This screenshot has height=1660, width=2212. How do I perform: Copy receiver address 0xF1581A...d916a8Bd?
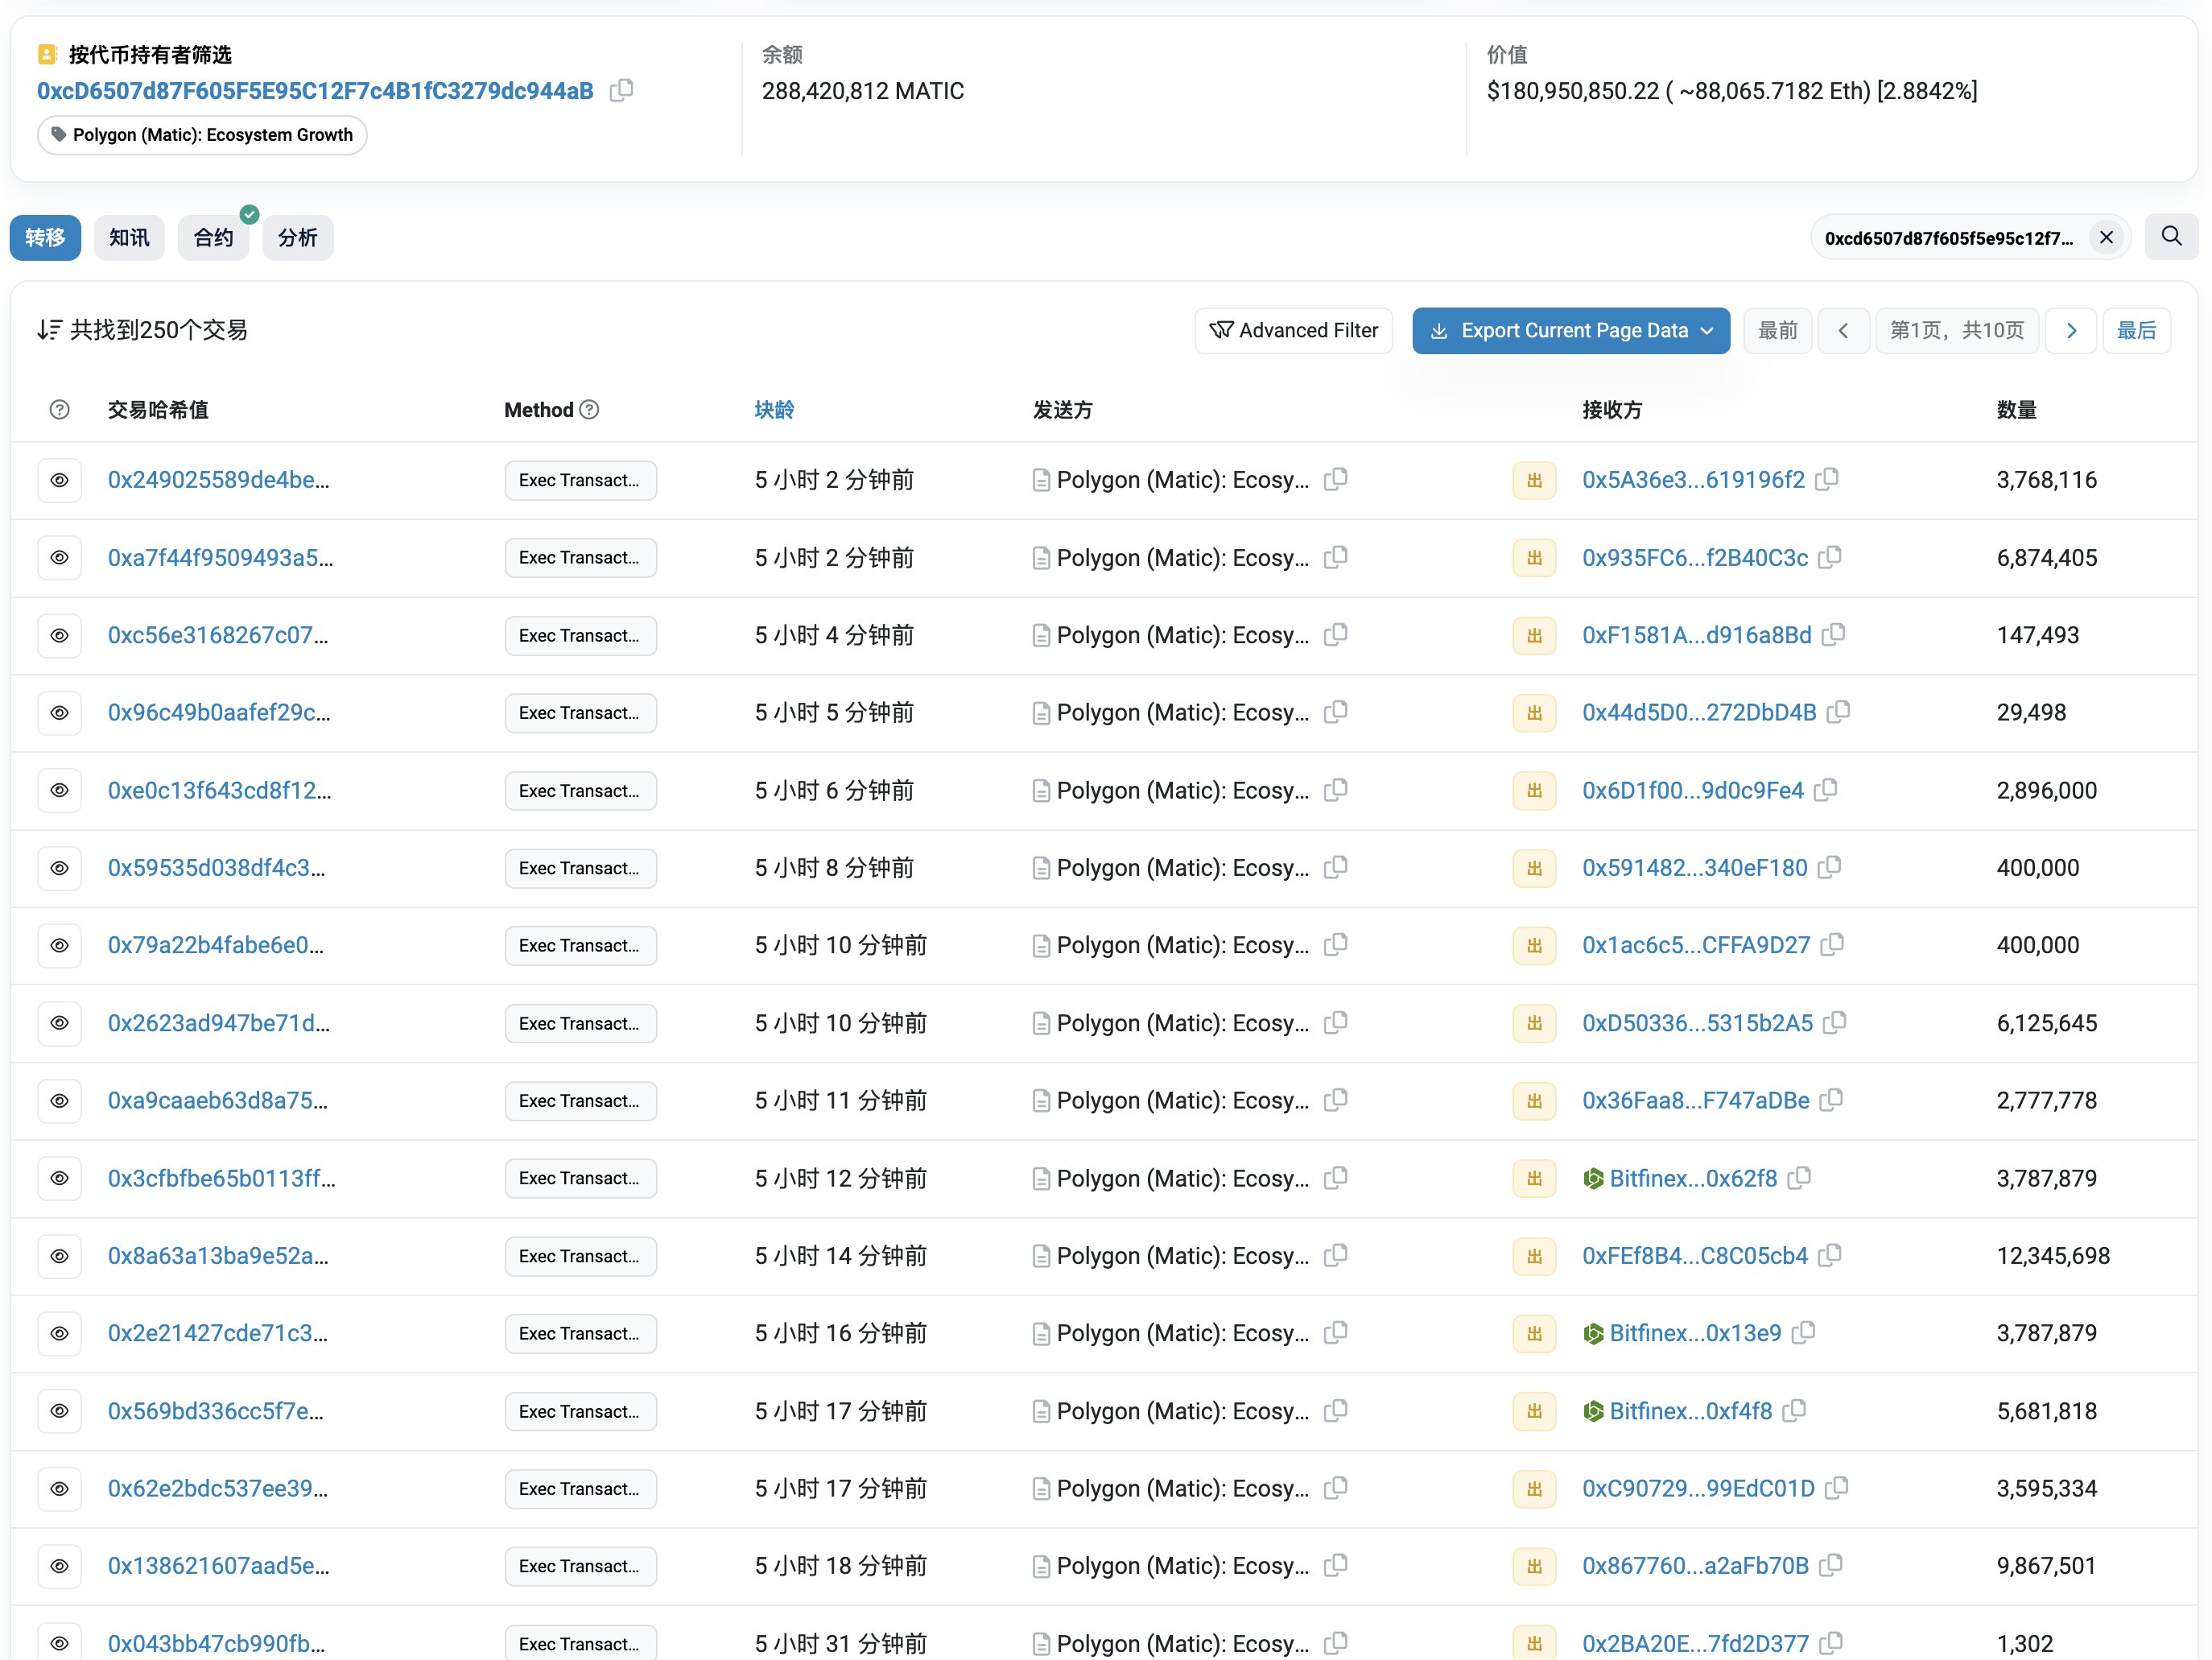pyautogui.click(x=1834, y=635)
